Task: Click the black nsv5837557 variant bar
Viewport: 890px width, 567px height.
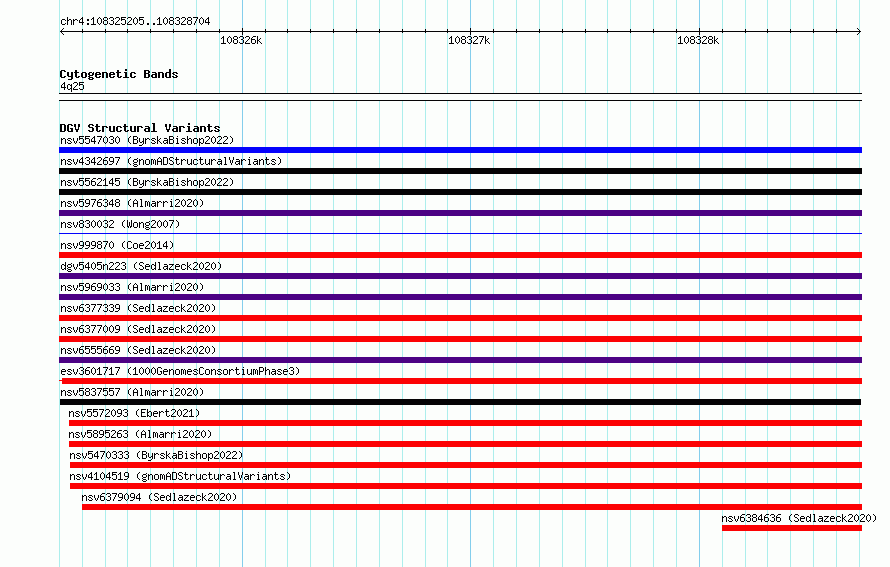Action: (460, 402)
